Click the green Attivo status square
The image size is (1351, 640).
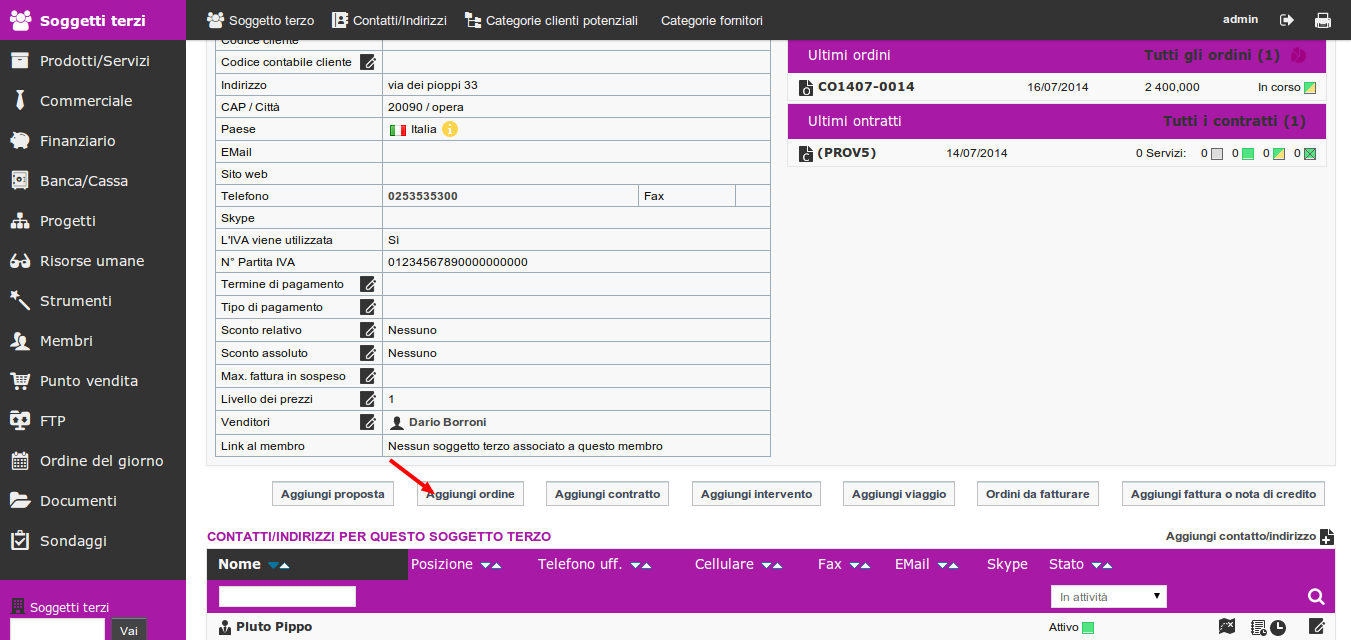coord(1088,628)
